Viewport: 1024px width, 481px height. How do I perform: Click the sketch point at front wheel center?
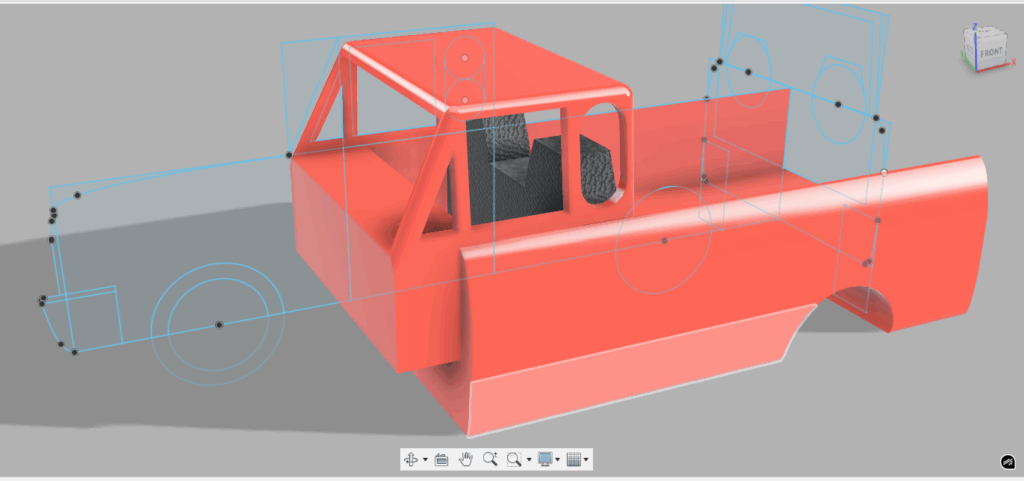click(219, 325)
